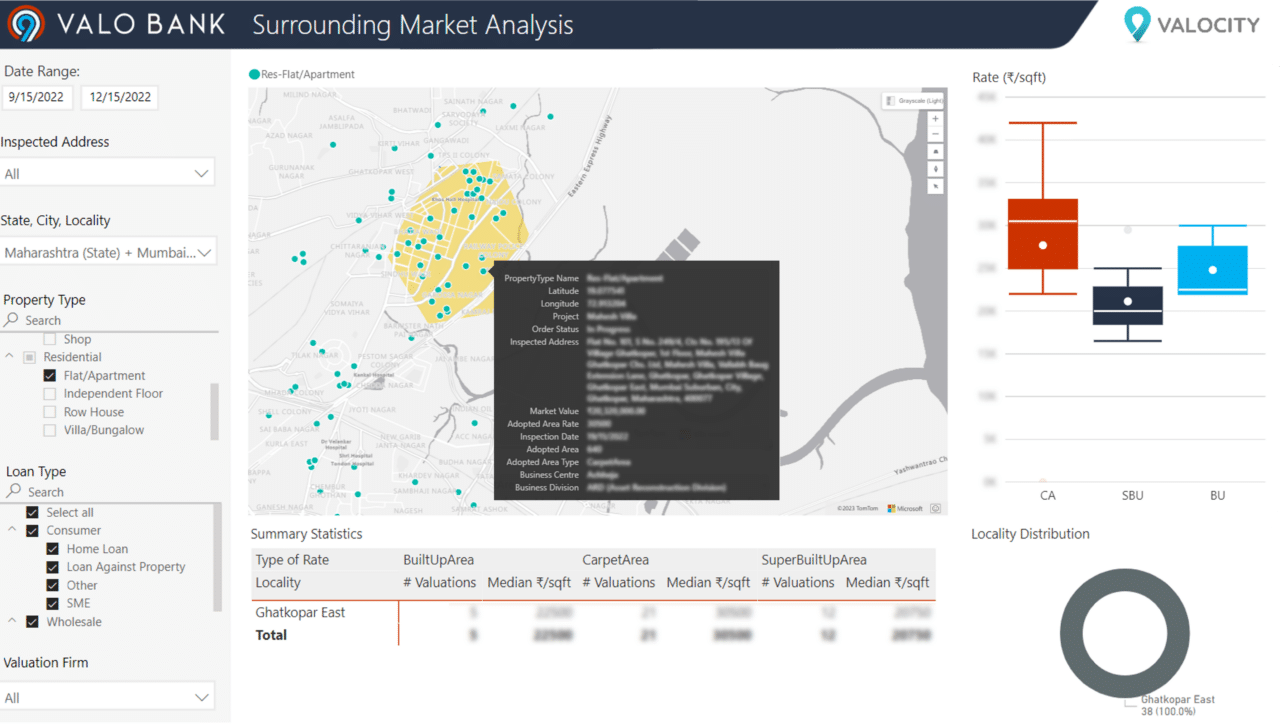Click the map tilt control icon
This screenshot has width=1280, height=727.
(x=935, y=151)
